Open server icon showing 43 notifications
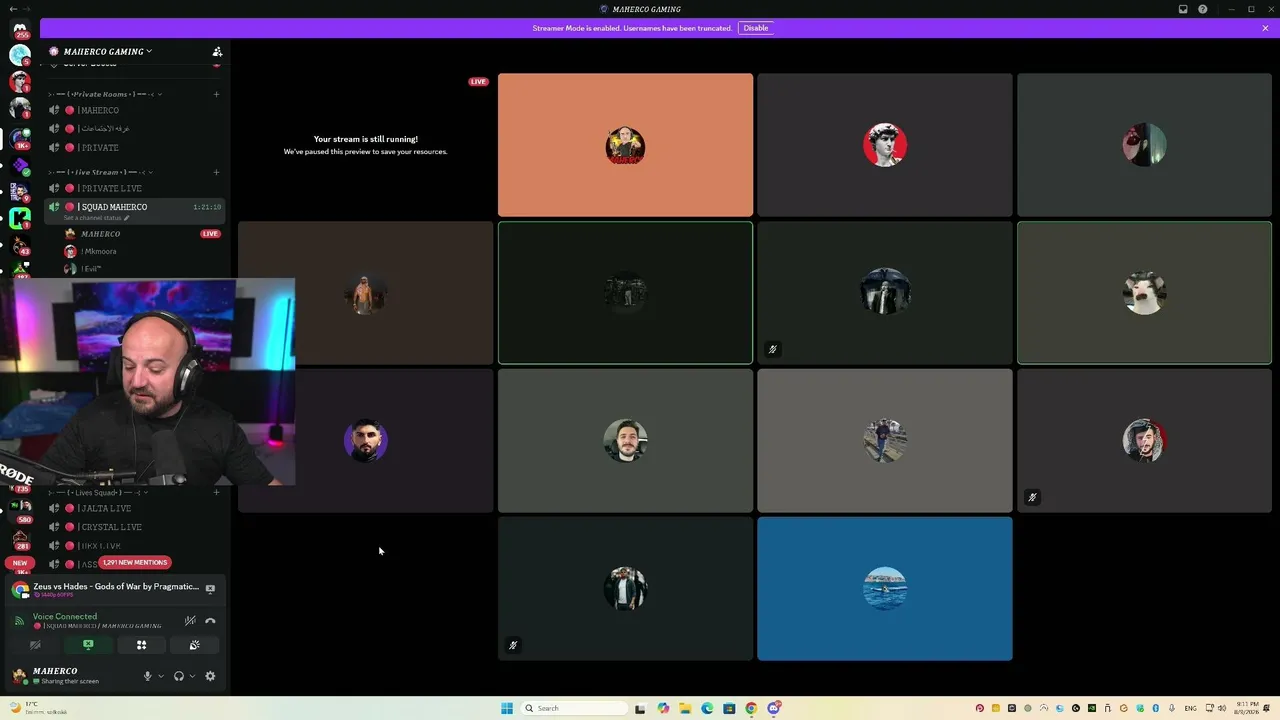This screenshot has width=1280, height=720. tap(20, 243)
